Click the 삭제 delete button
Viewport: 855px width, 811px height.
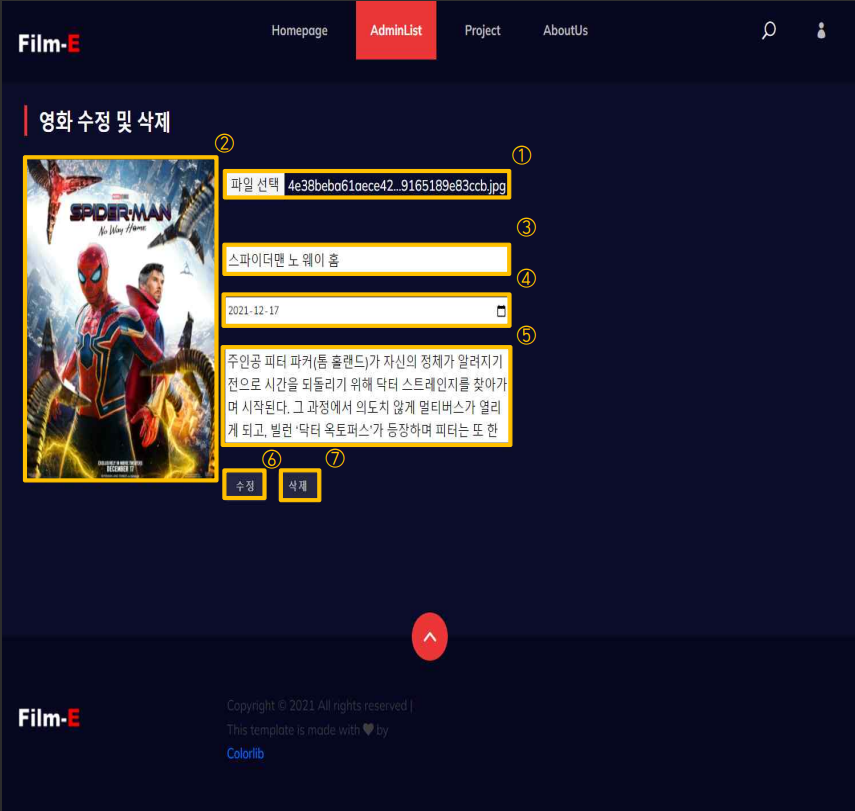coord(299,485)
